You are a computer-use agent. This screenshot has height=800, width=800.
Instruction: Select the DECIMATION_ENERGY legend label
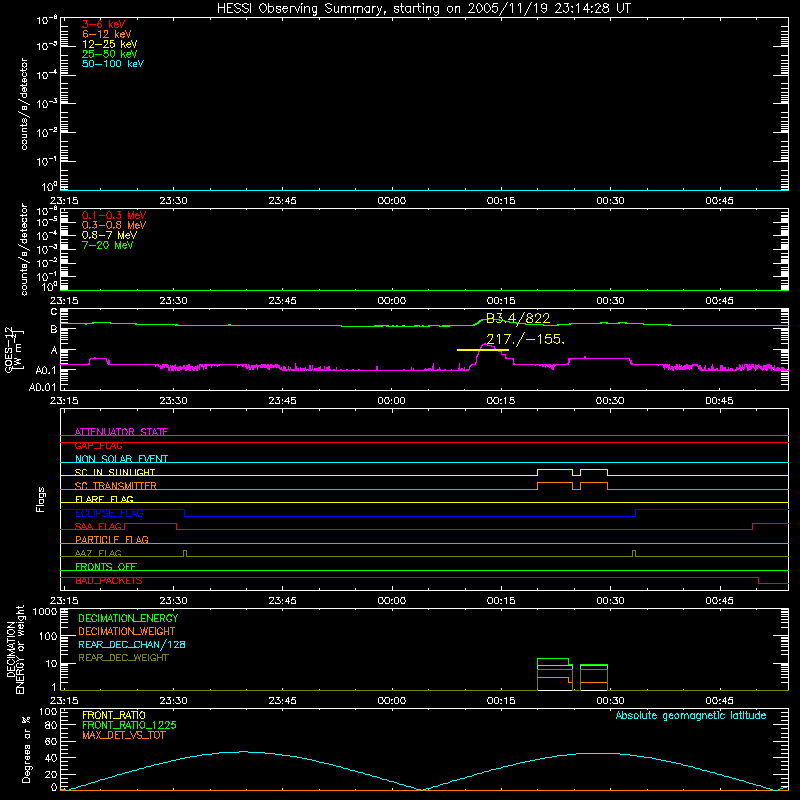coord(128,618)
